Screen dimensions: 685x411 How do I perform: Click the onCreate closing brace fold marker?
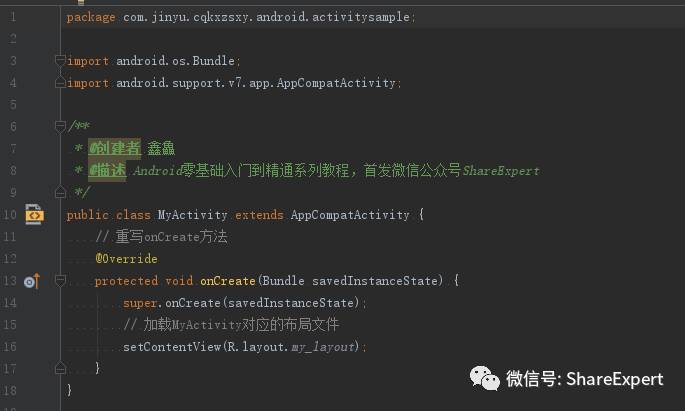pos(60,369)
